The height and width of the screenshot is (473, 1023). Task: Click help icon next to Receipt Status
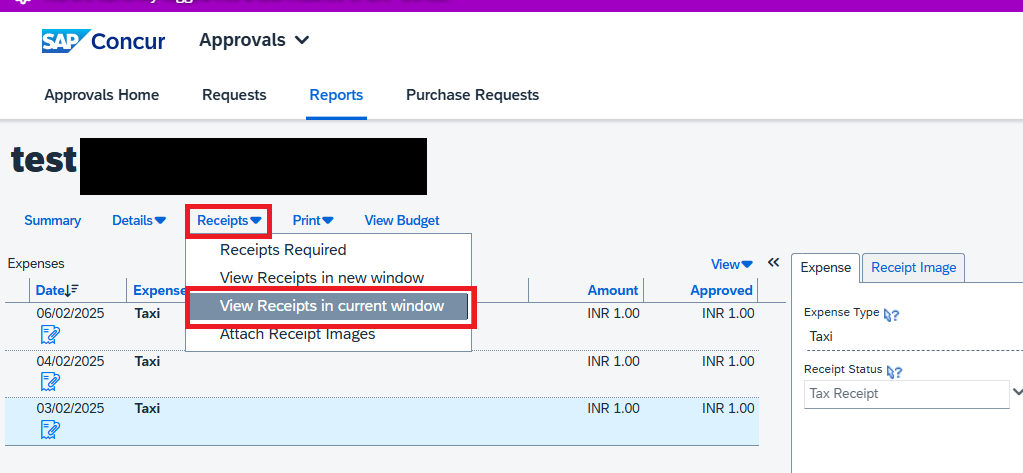tap(894, 372)
